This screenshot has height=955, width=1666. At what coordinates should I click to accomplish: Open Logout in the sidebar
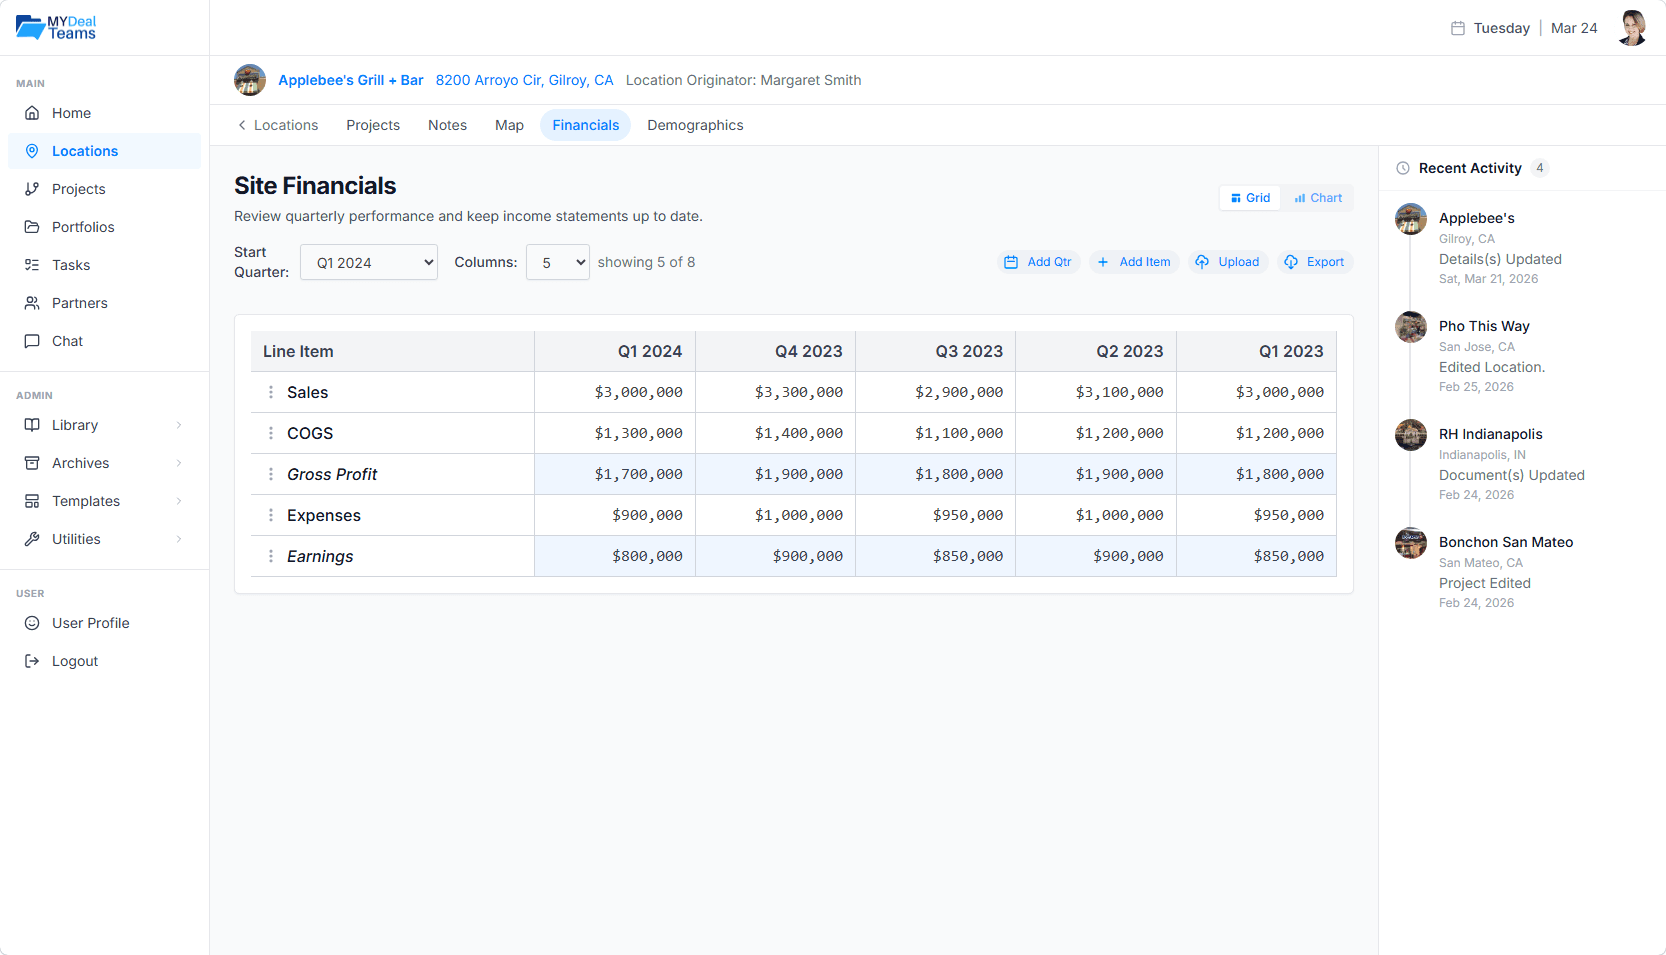104,661
